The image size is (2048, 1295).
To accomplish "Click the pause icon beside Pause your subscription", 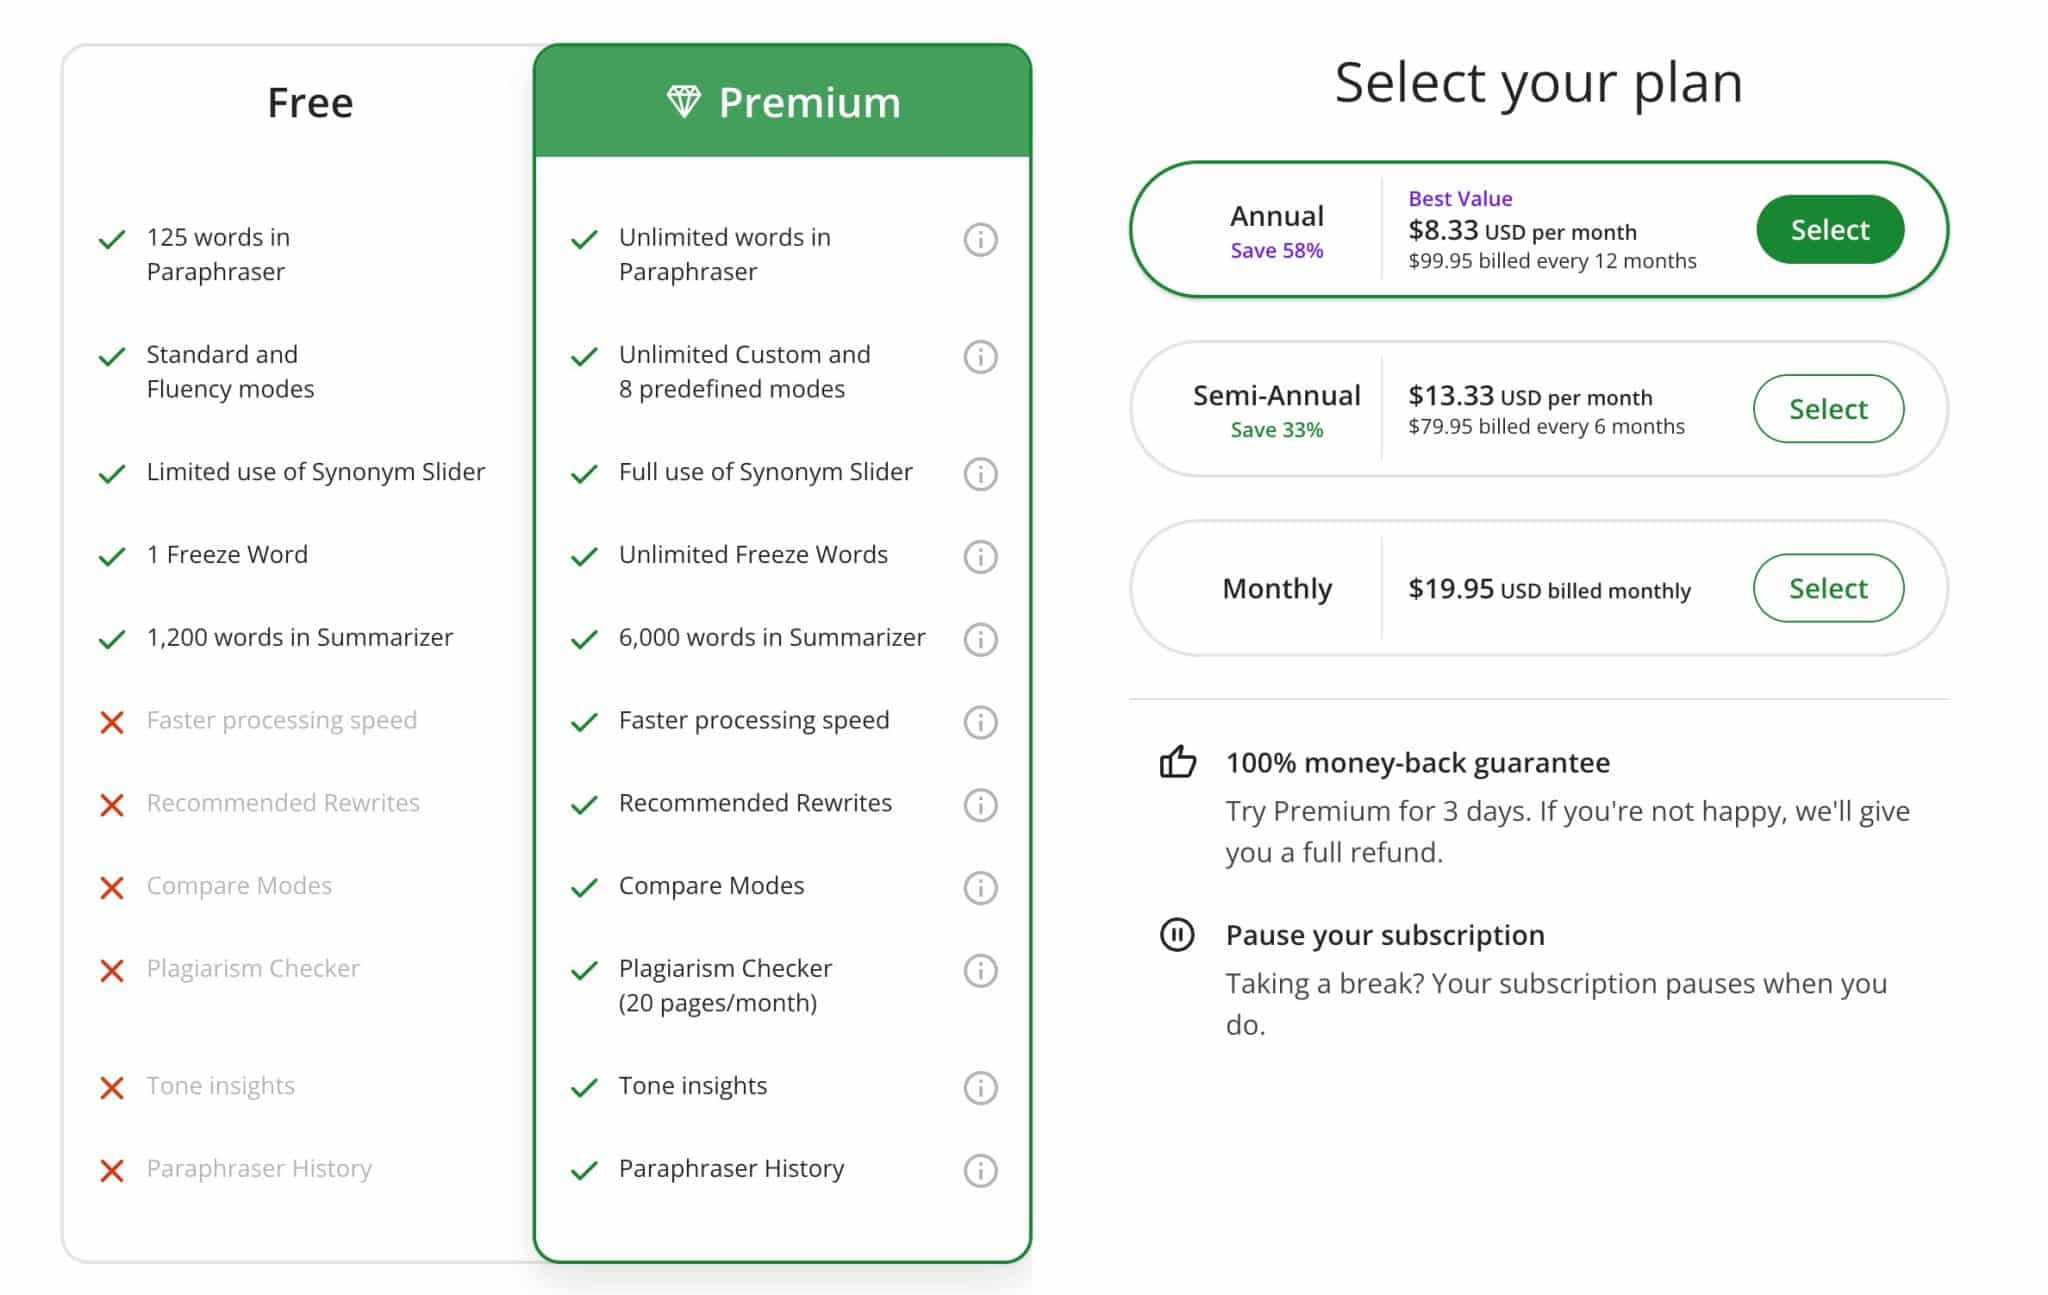I will pos(1178,935).
